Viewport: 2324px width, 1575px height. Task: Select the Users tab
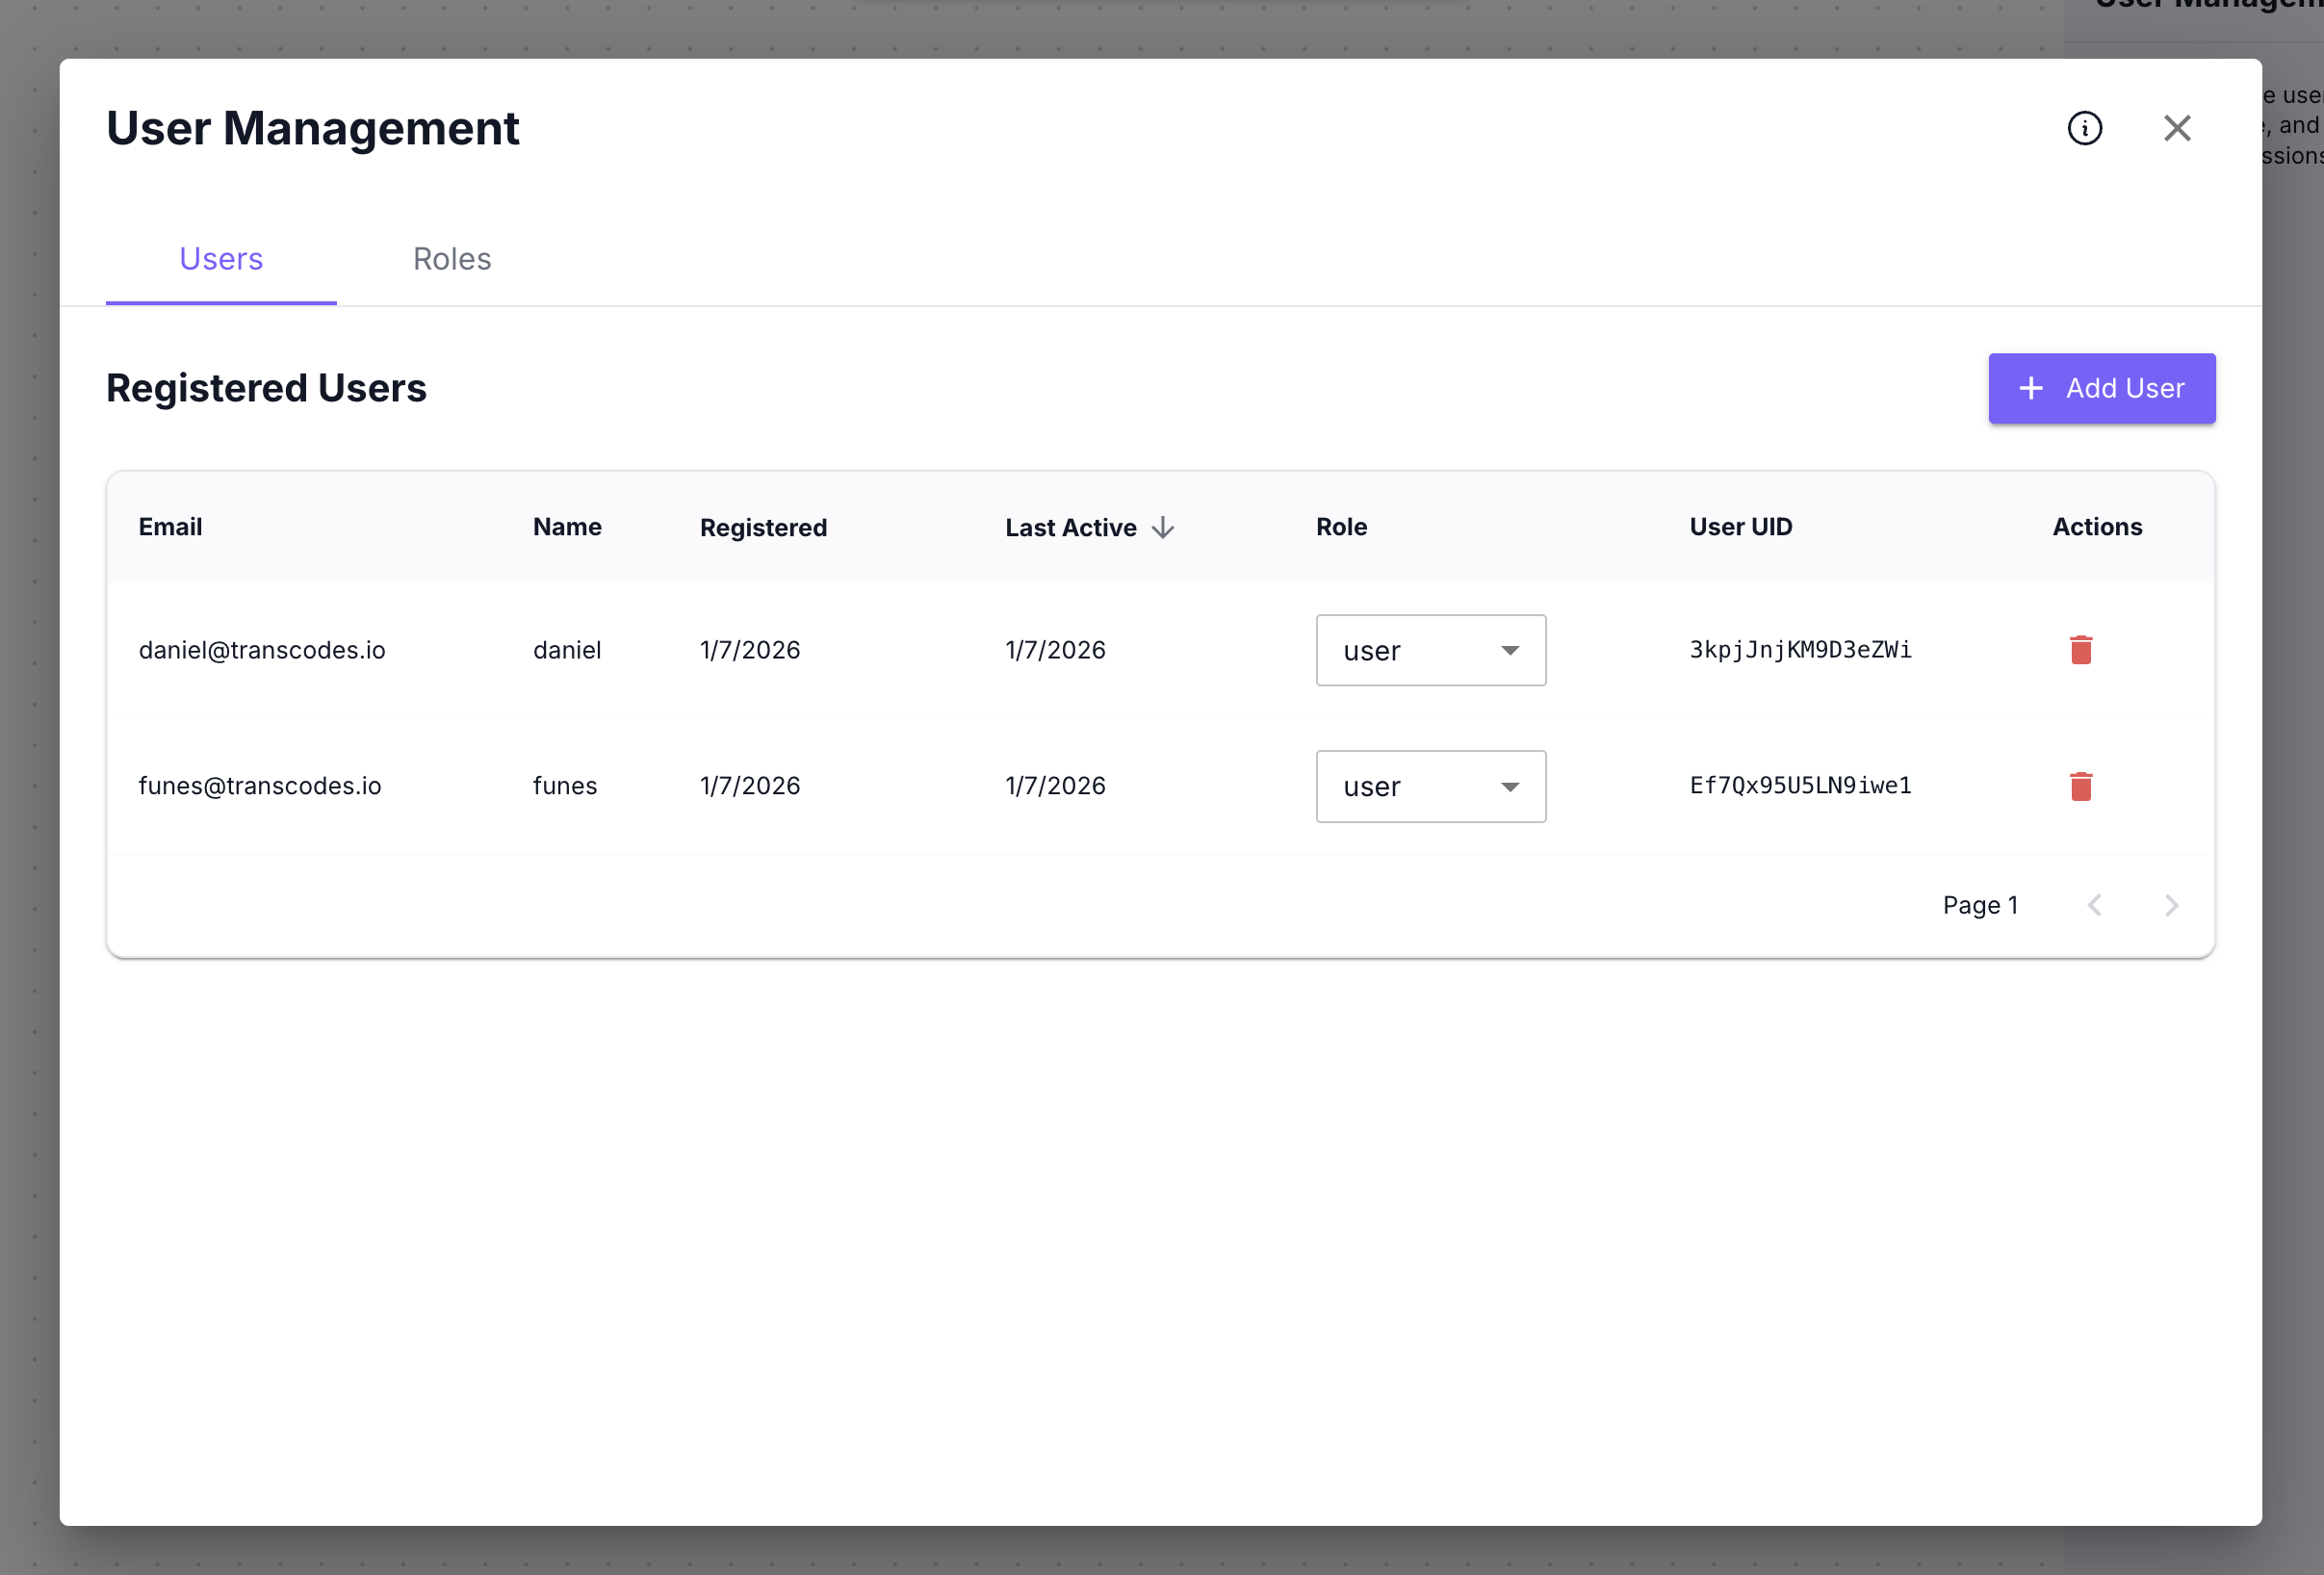pyautogui.click(x=221, y=259)
